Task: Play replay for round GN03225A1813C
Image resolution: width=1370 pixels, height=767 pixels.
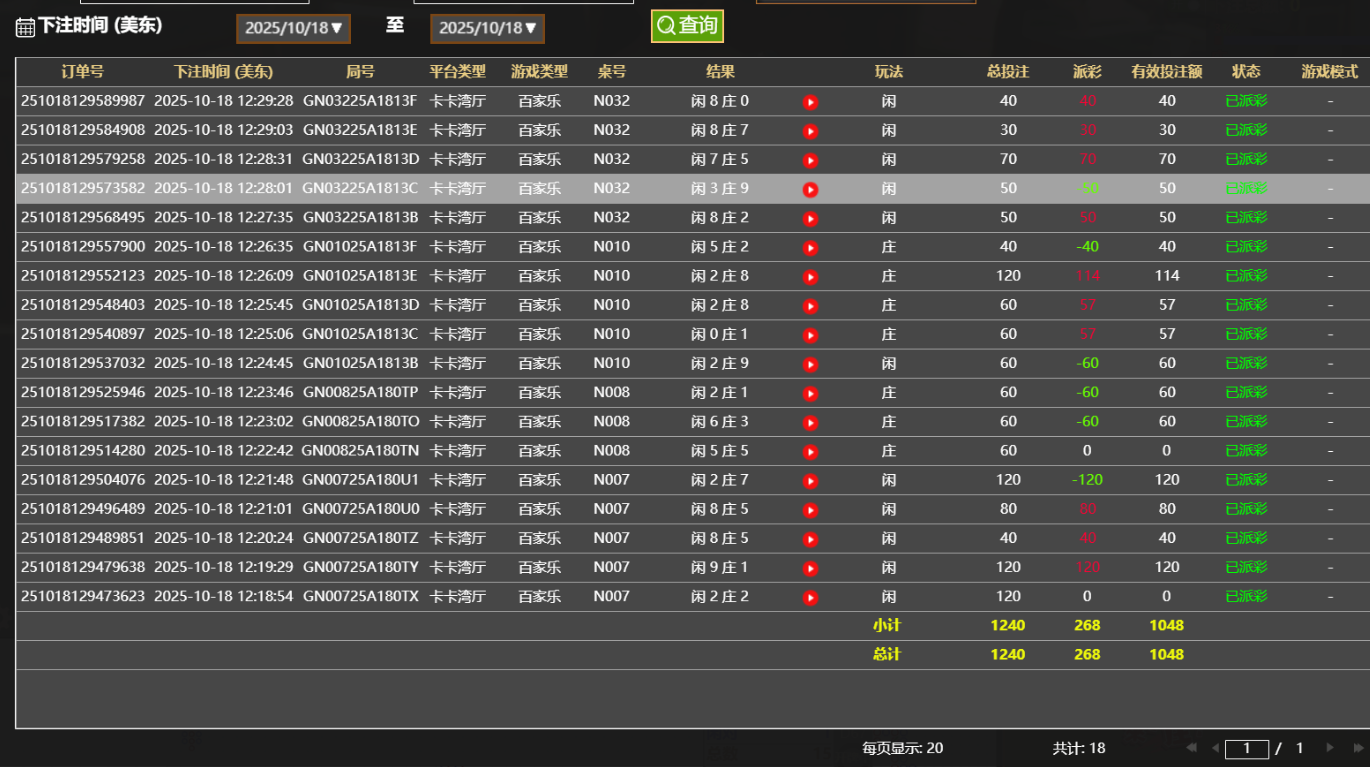Action: [810, 189]
